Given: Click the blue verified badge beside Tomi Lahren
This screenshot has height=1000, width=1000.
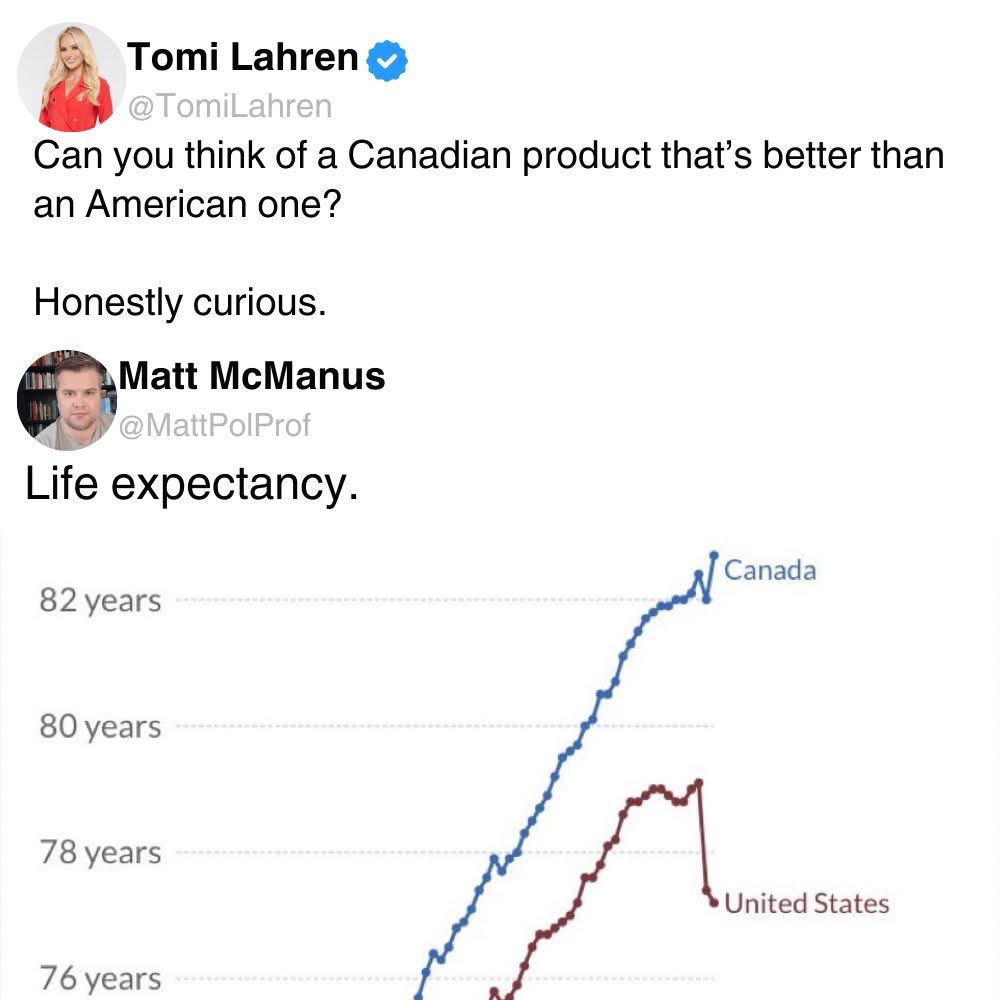Looking at the screenshot, I should click(387, 61).
